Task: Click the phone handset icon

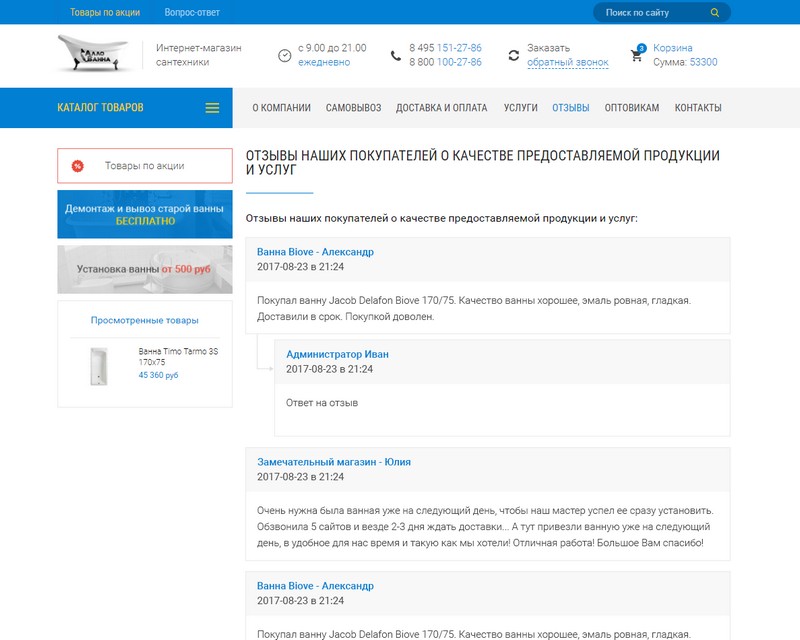Action: [x=396, y=55]
